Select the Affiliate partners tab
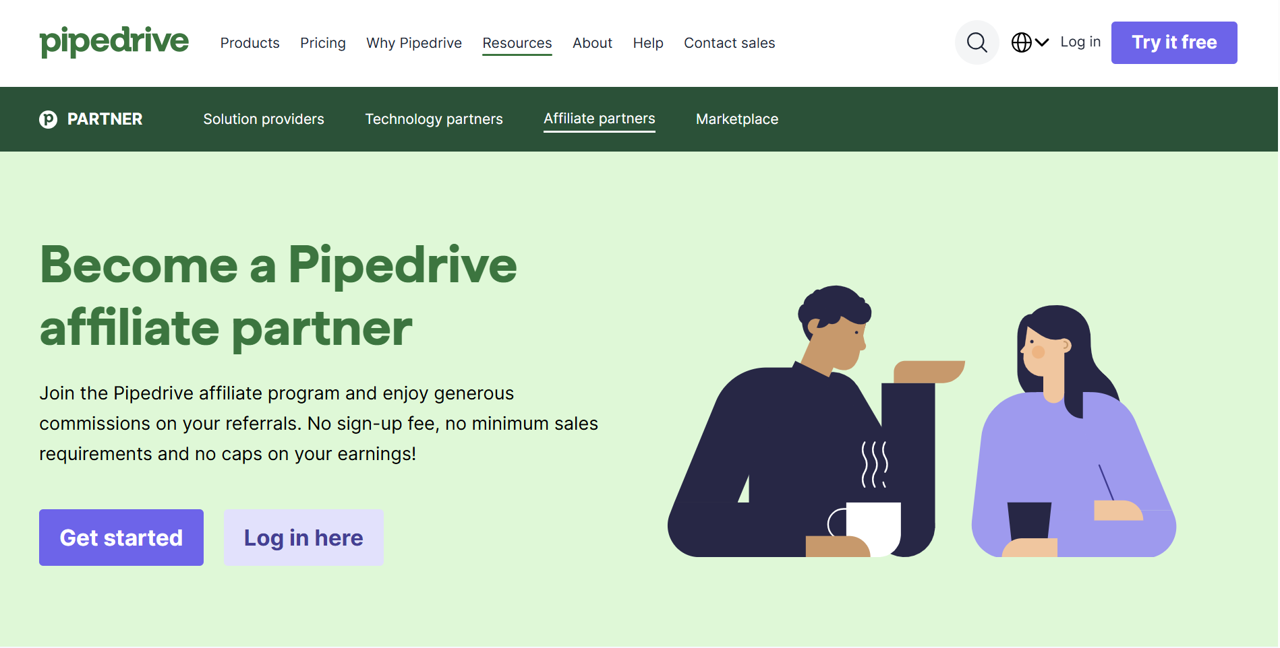The height and width of the screenshot is (648, 1280). [599, 118]
